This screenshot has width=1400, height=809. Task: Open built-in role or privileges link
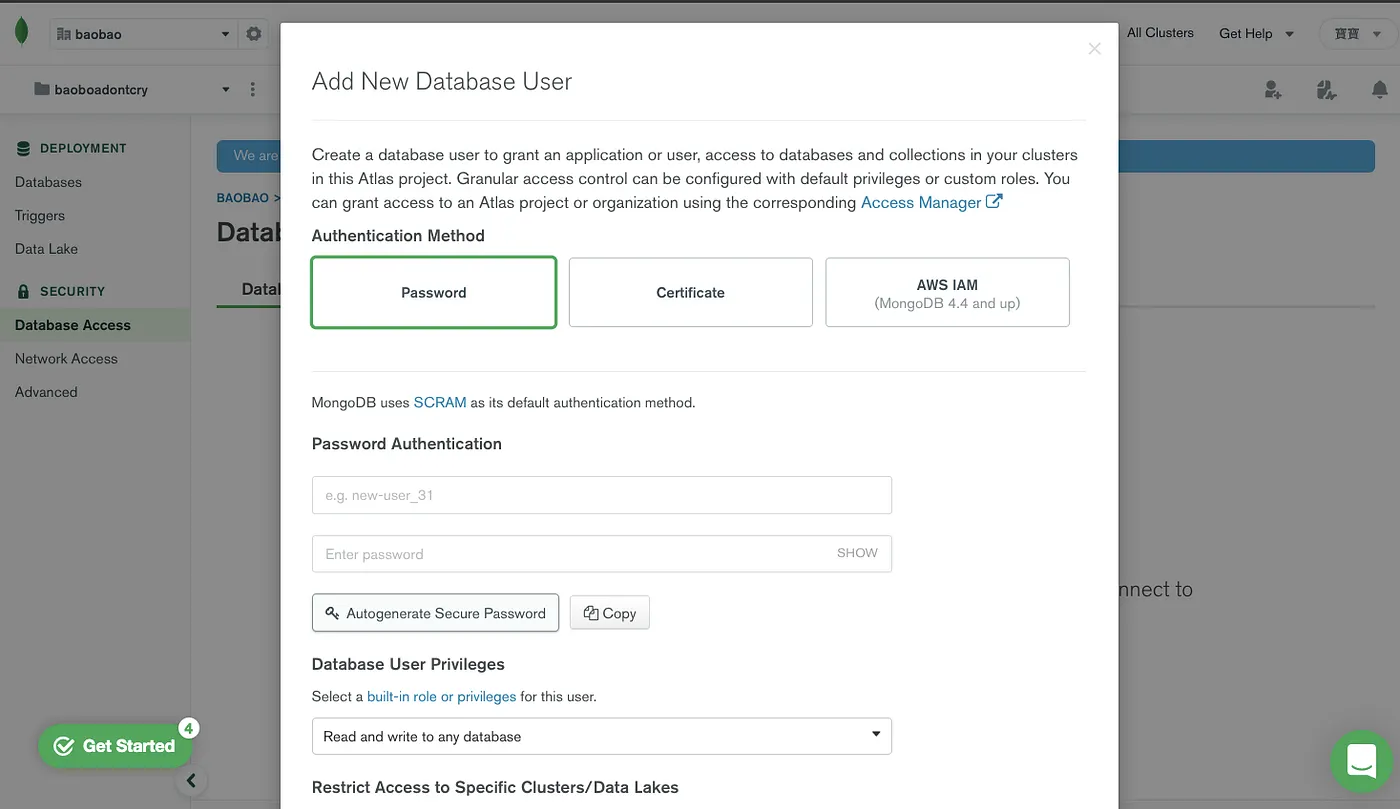442,696
